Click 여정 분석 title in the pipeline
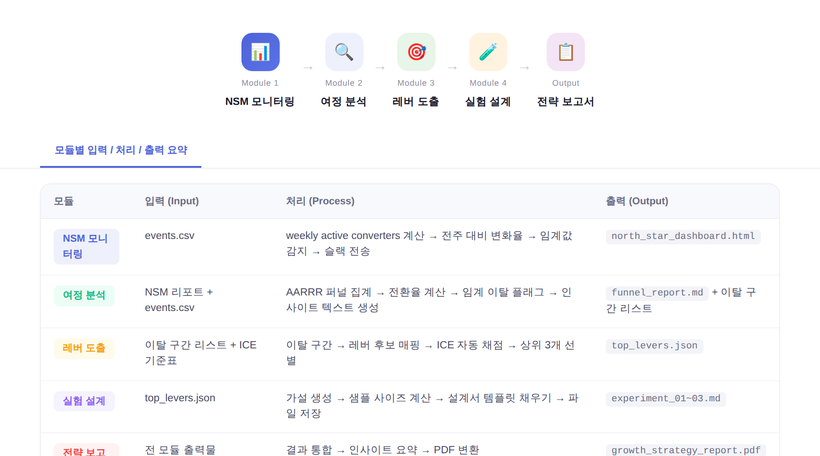 (x=344, y=101)
